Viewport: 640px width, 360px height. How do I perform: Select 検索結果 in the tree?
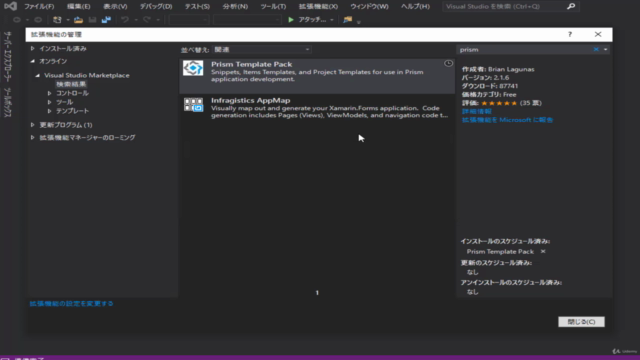pyautogui.click(x=71, y=84)
